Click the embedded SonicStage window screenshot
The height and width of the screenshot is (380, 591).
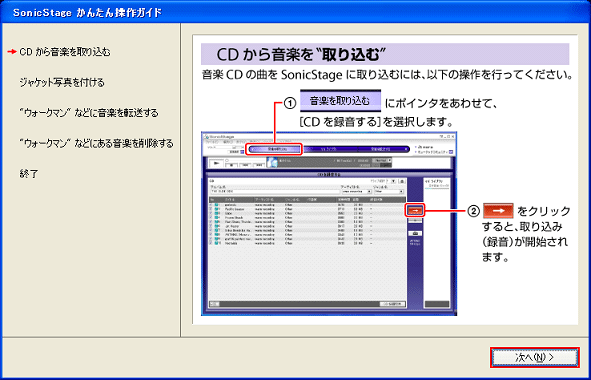pyautogui.click(x=329, y=223)
